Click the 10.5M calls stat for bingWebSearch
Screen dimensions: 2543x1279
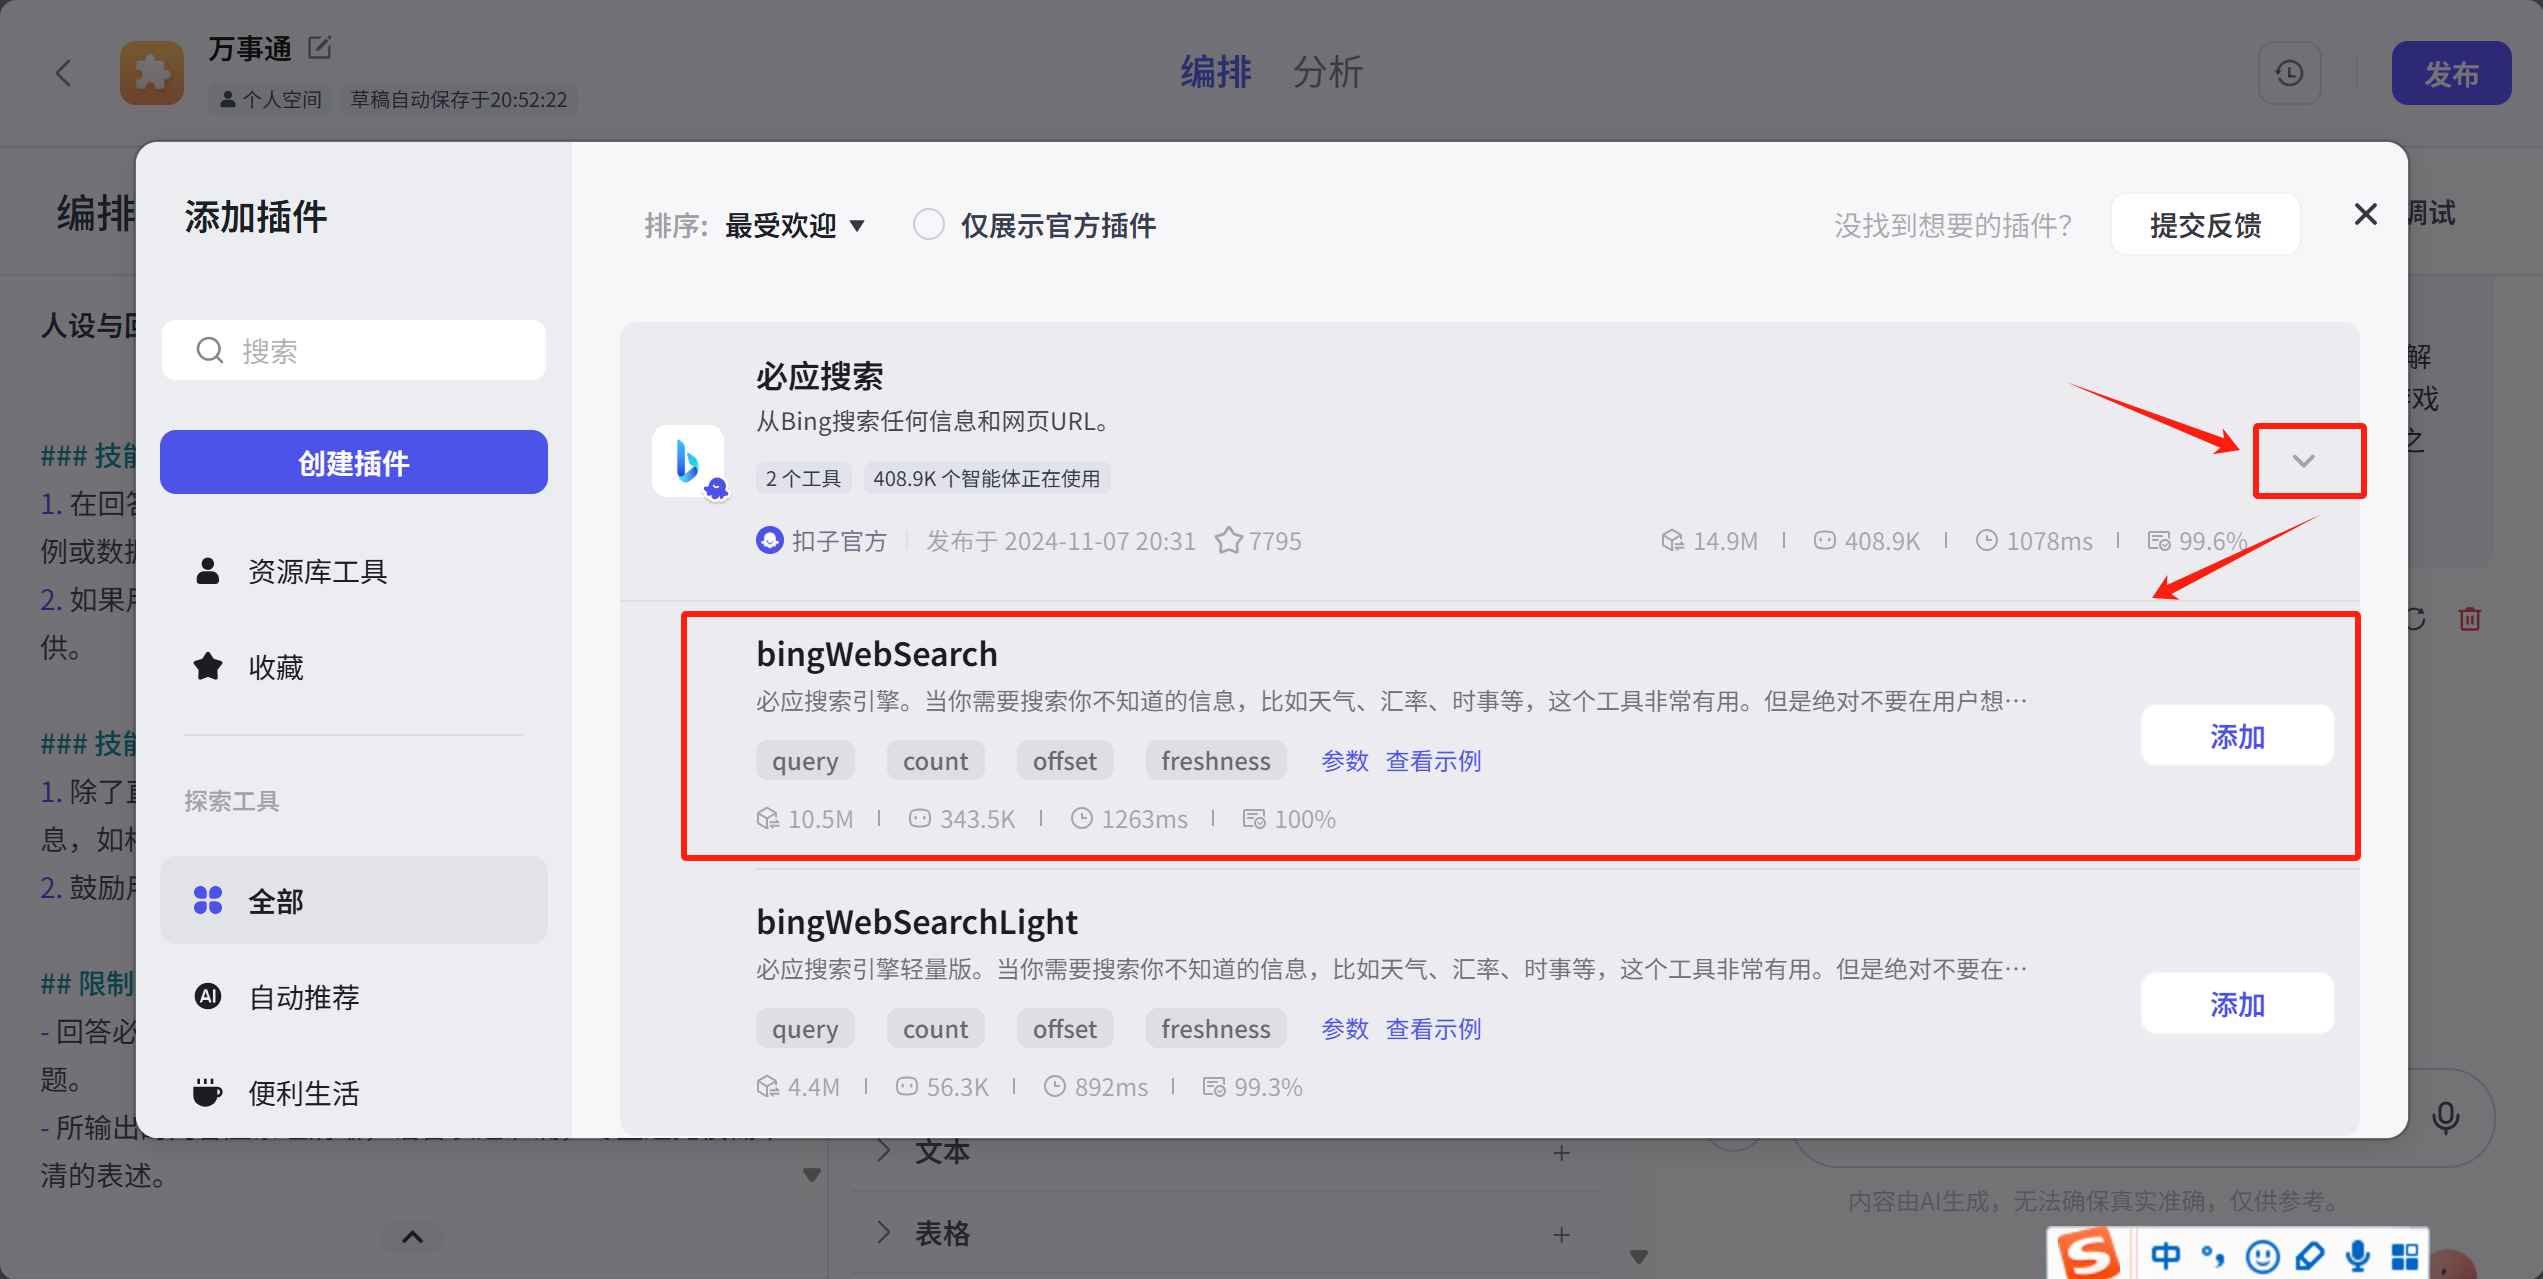pyautogui.click(x=805, y=819)
